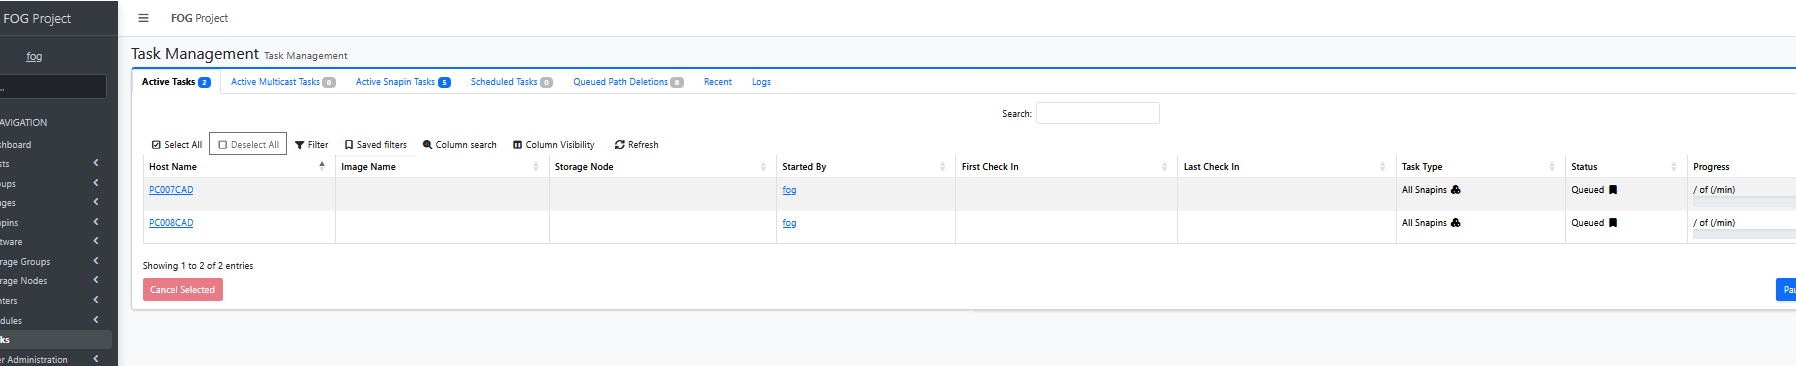The image size is (1796, 366).
Task: Click the Filter funnel icon
Action: pos(299,145)
